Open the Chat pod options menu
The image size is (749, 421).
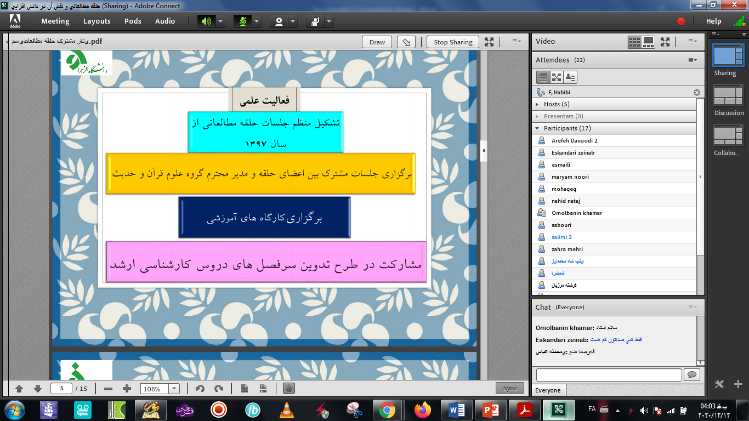tap(693, 307)
